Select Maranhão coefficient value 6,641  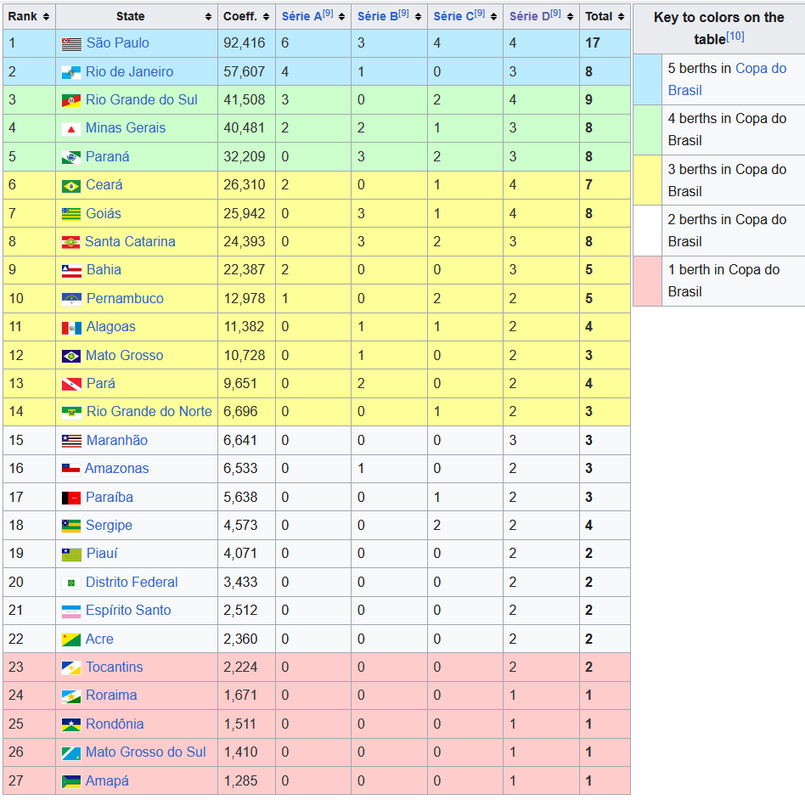[240, 441]
